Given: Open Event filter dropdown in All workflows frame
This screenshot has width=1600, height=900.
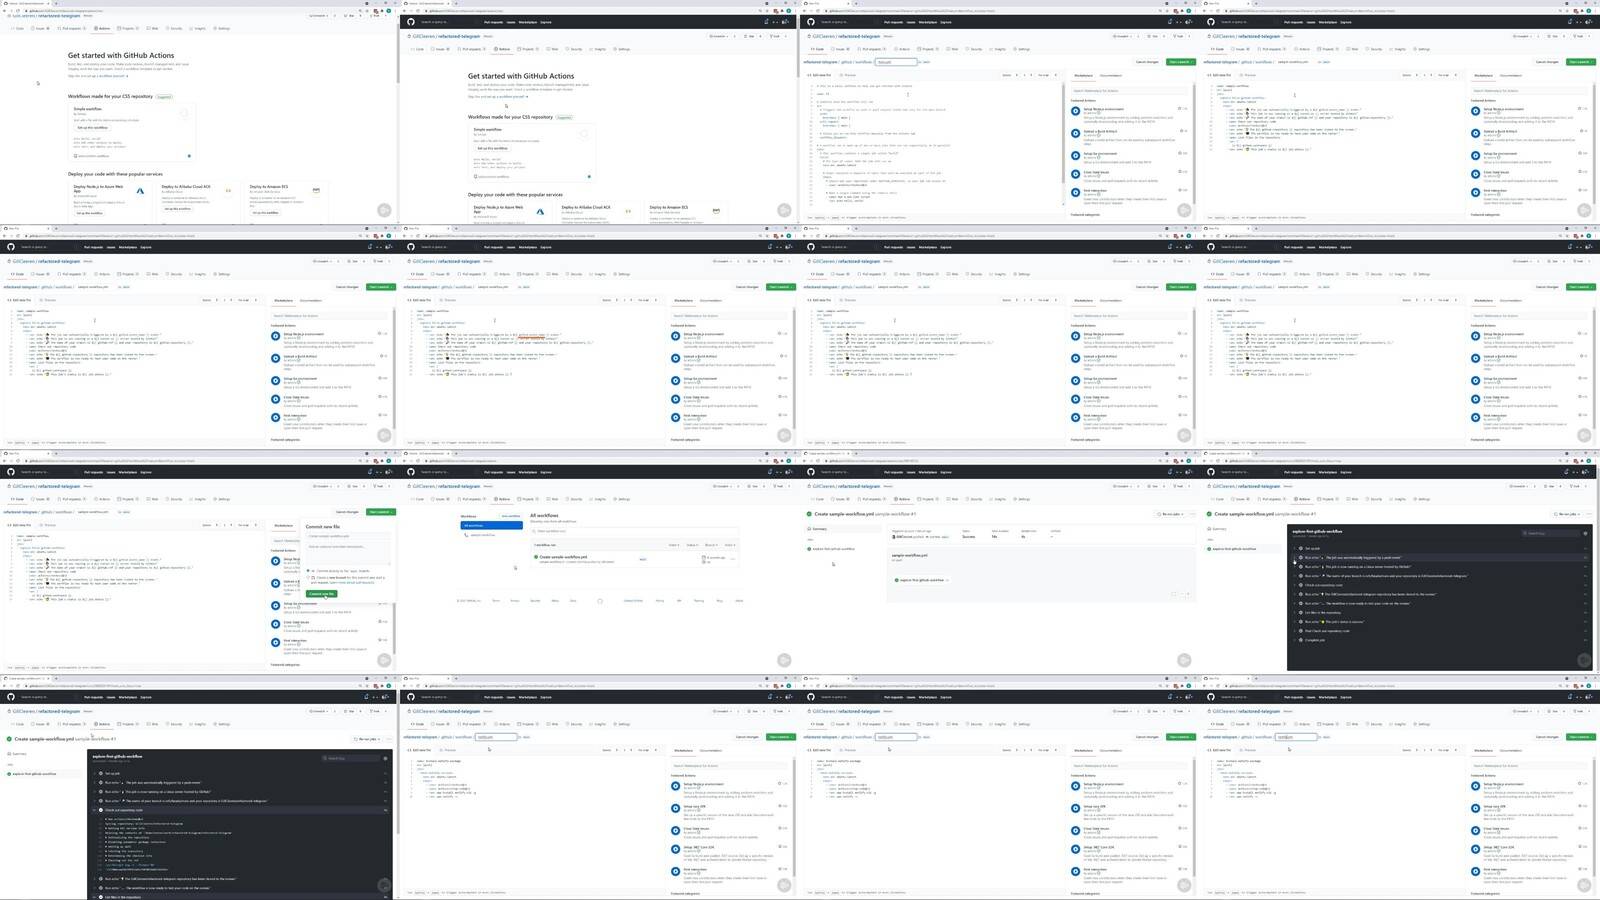Looking at the screenshot, I should point(675,545).
